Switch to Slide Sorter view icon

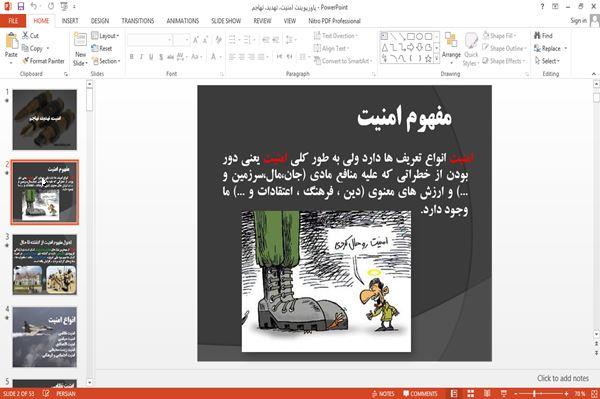point(471,394)
